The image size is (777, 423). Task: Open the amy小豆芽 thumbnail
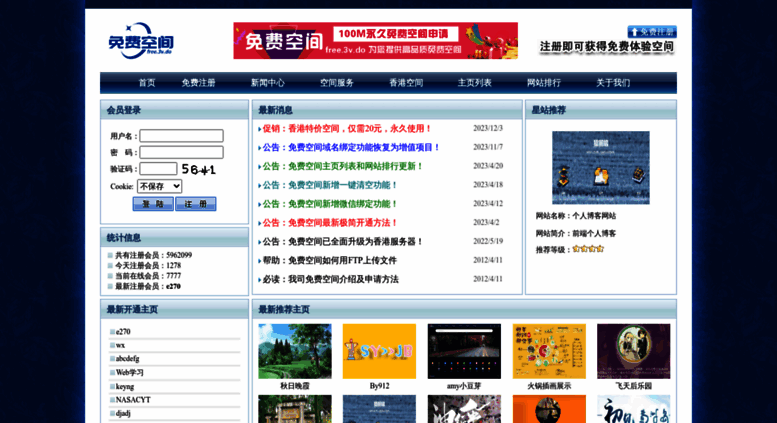pos(464,351)
